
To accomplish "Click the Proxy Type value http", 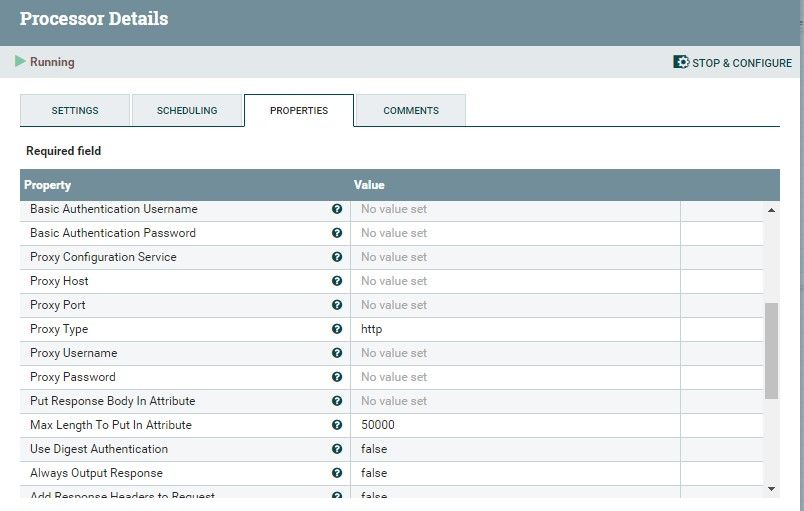I will [372, 329].
